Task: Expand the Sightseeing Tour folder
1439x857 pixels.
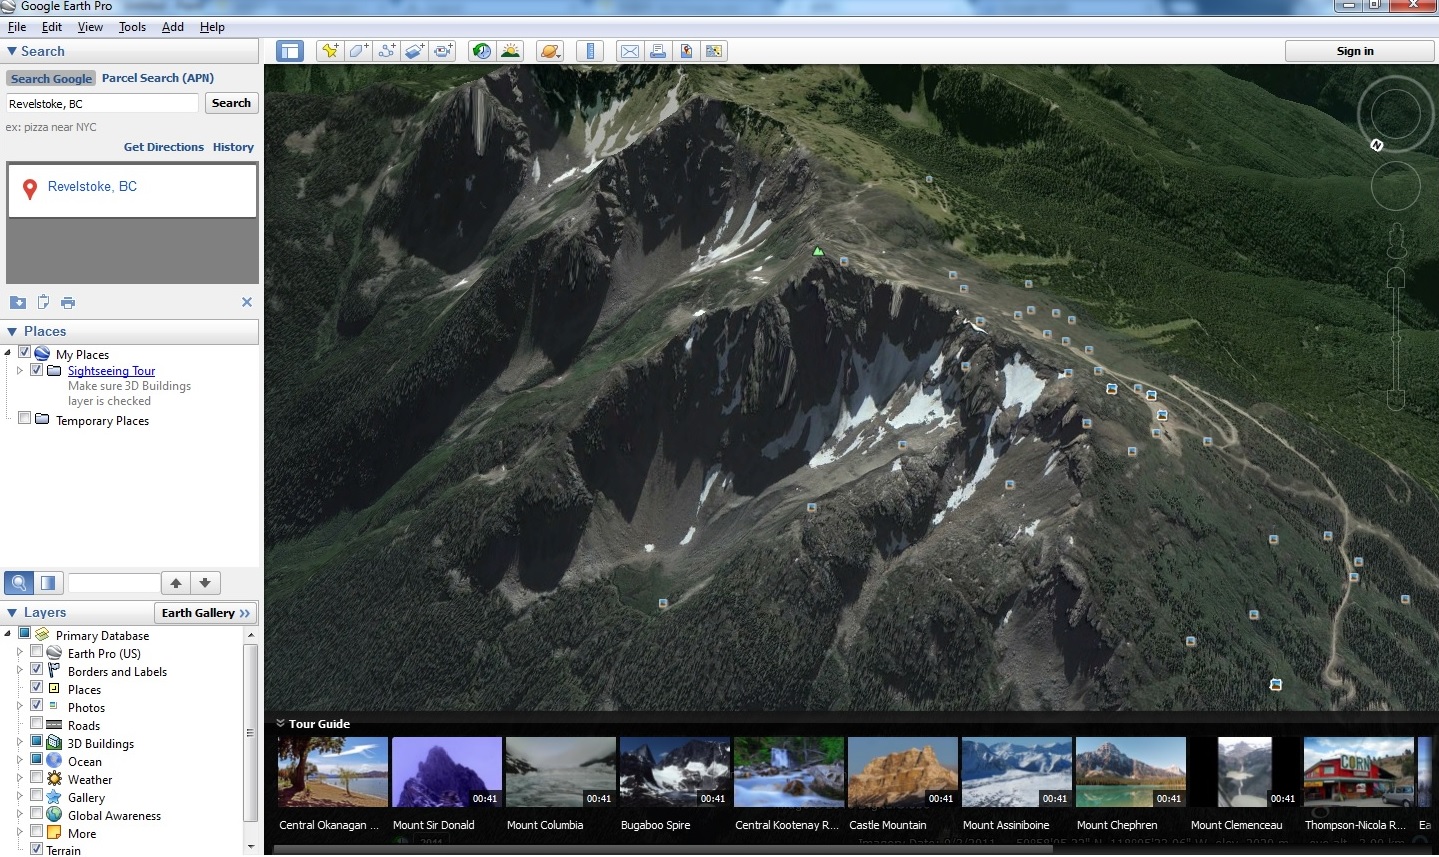Action: point(20,371)
